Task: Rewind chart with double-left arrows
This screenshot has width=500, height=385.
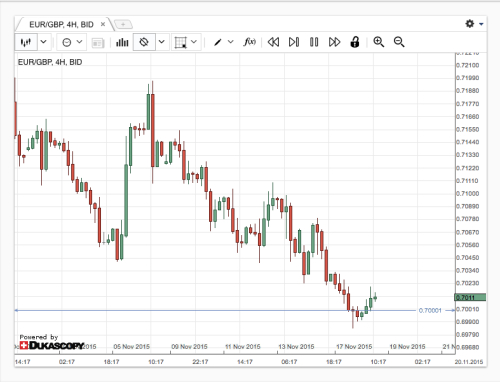Action: click(273, 42)
